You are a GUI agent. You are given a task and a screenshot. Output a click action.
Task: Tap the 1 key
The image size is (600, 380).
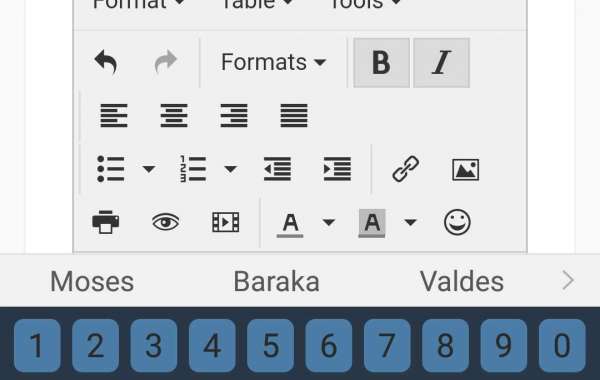coord(37,346)
